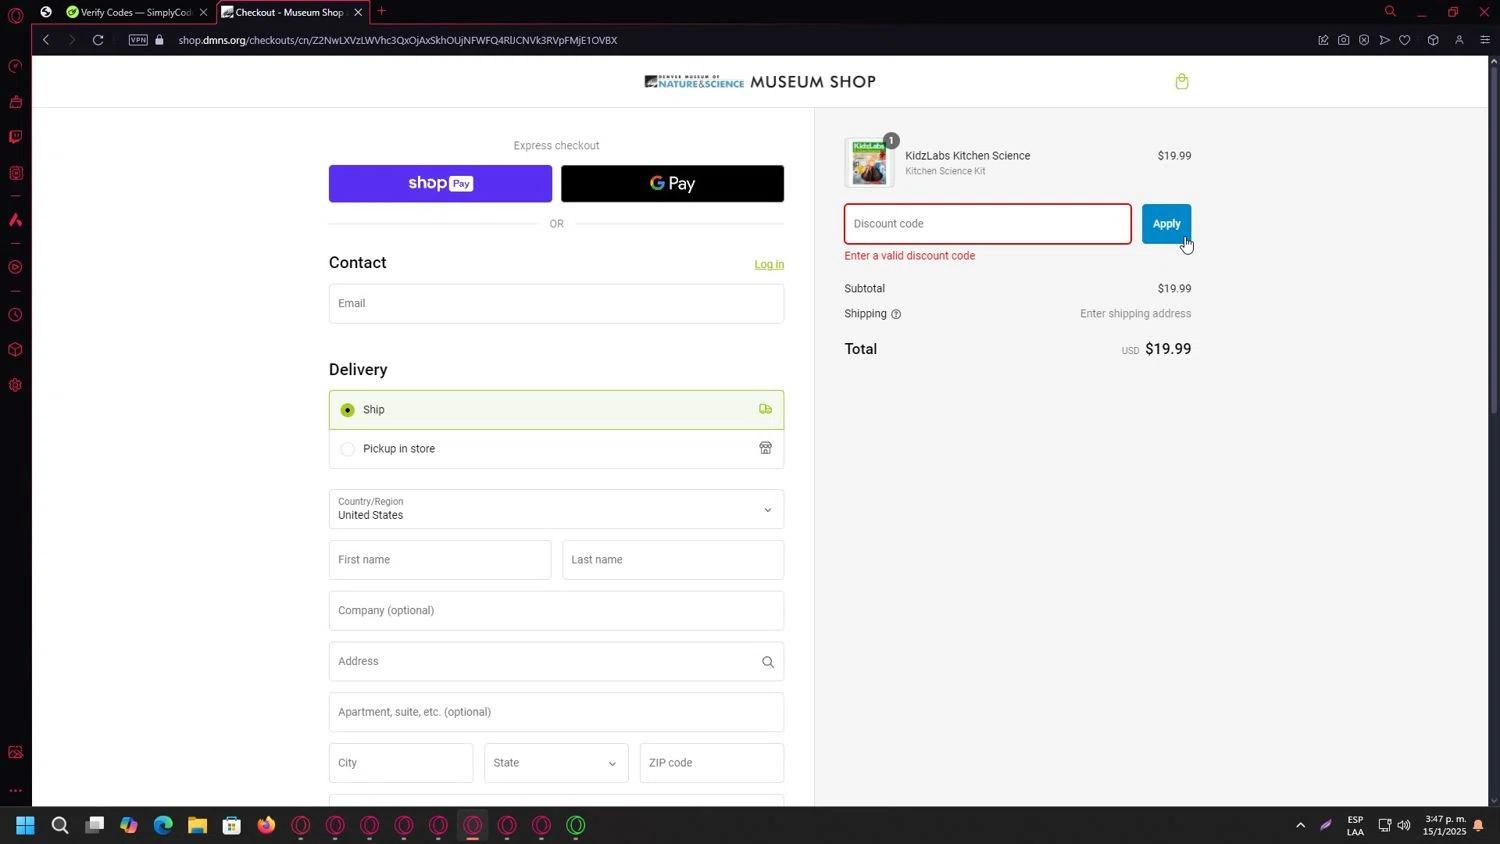Go back with browser back arrow
The height and width of the screenshot is (844, 1500).
click(46, 40)
